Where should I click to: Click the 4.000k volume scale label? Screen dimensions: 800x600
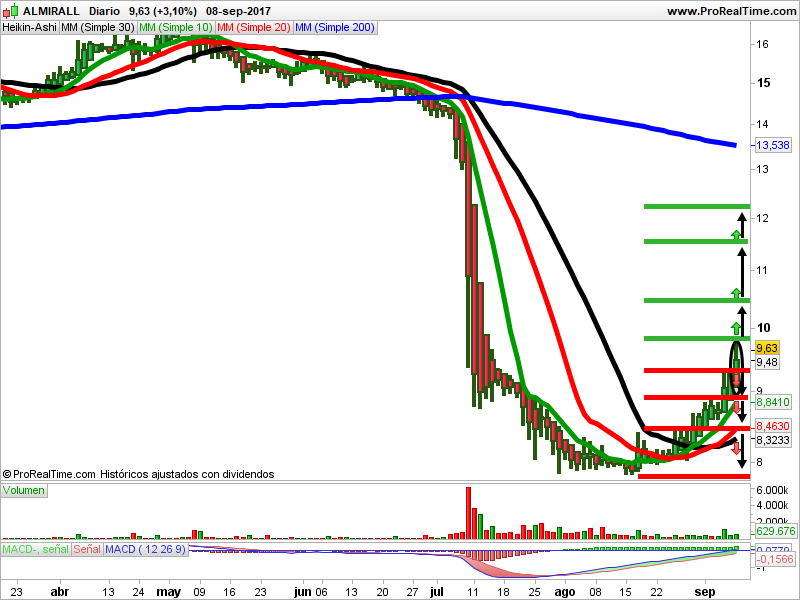[x=772, y=505]
